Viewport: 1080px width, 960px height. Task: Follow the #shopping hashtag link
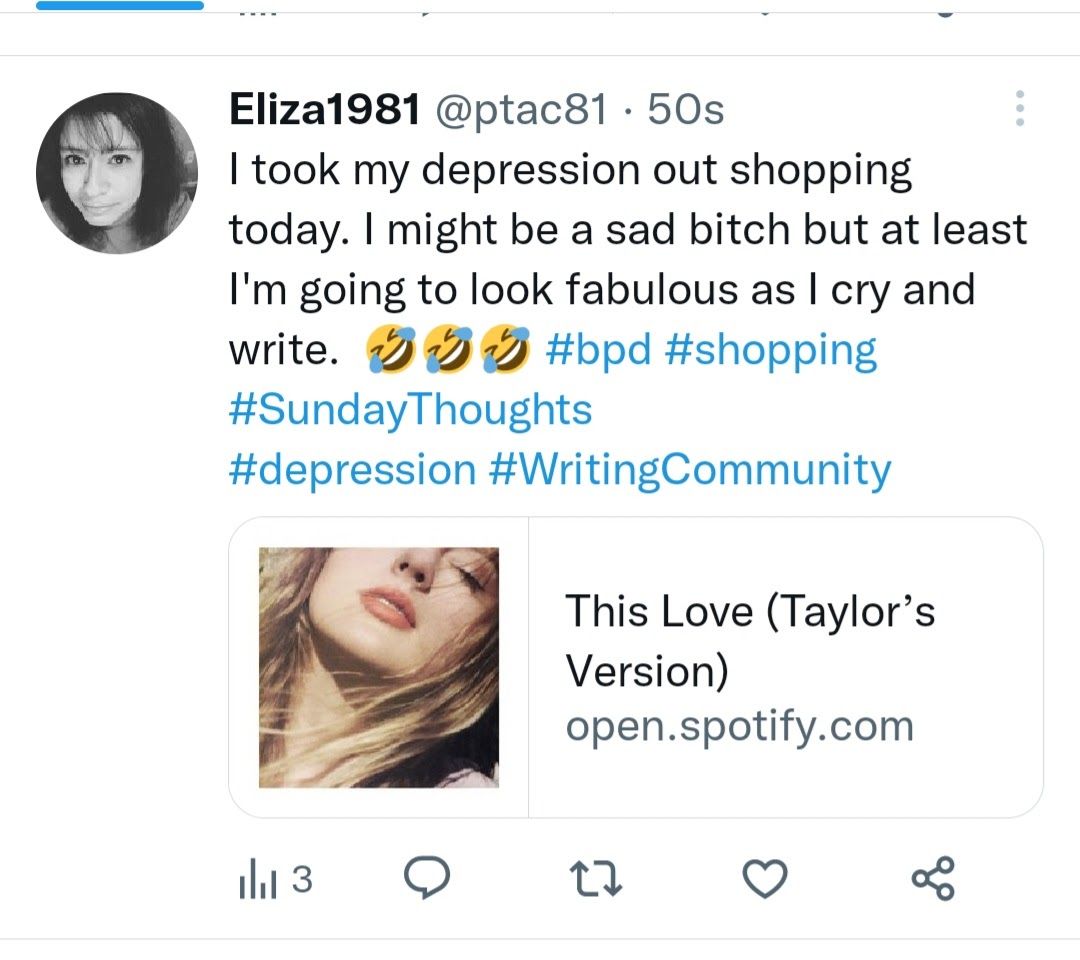770,350
